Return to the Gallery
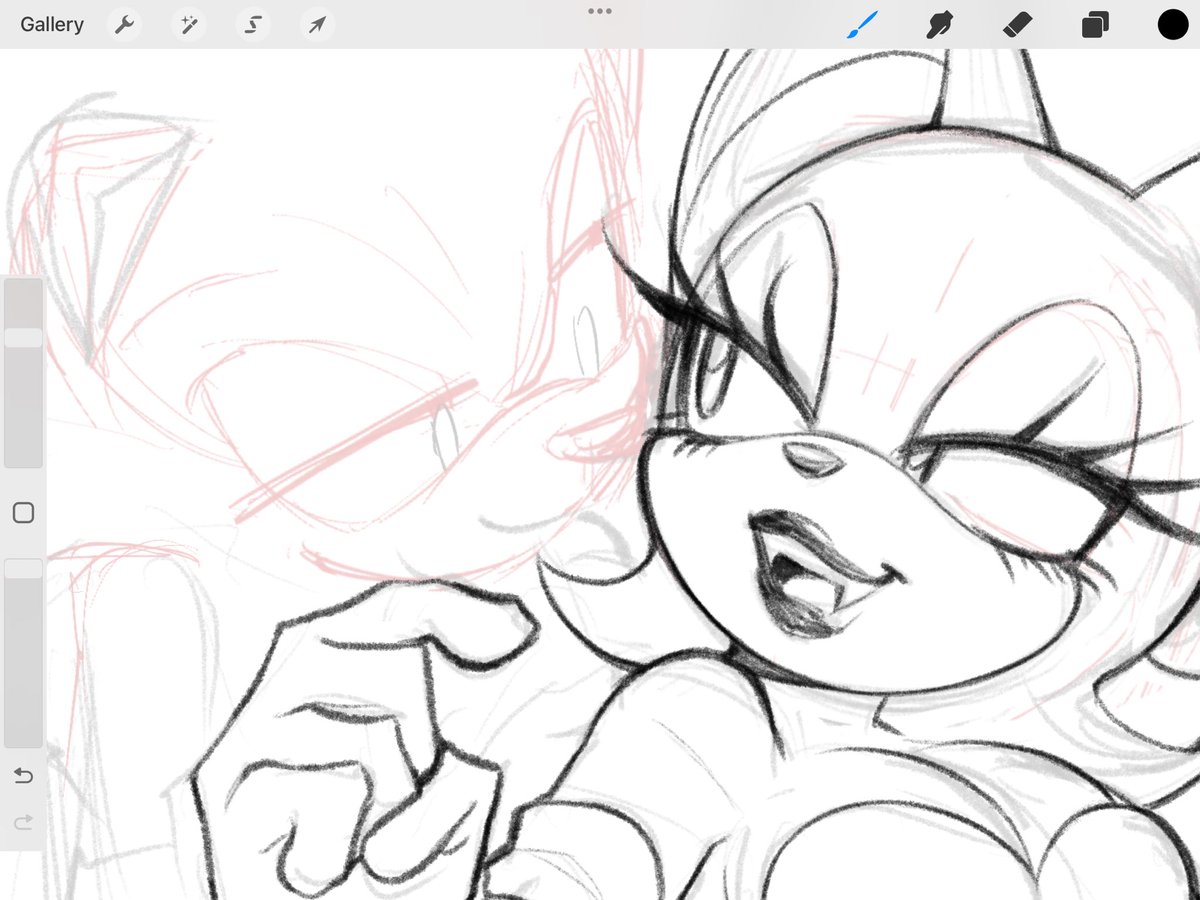 click(51, 24)
